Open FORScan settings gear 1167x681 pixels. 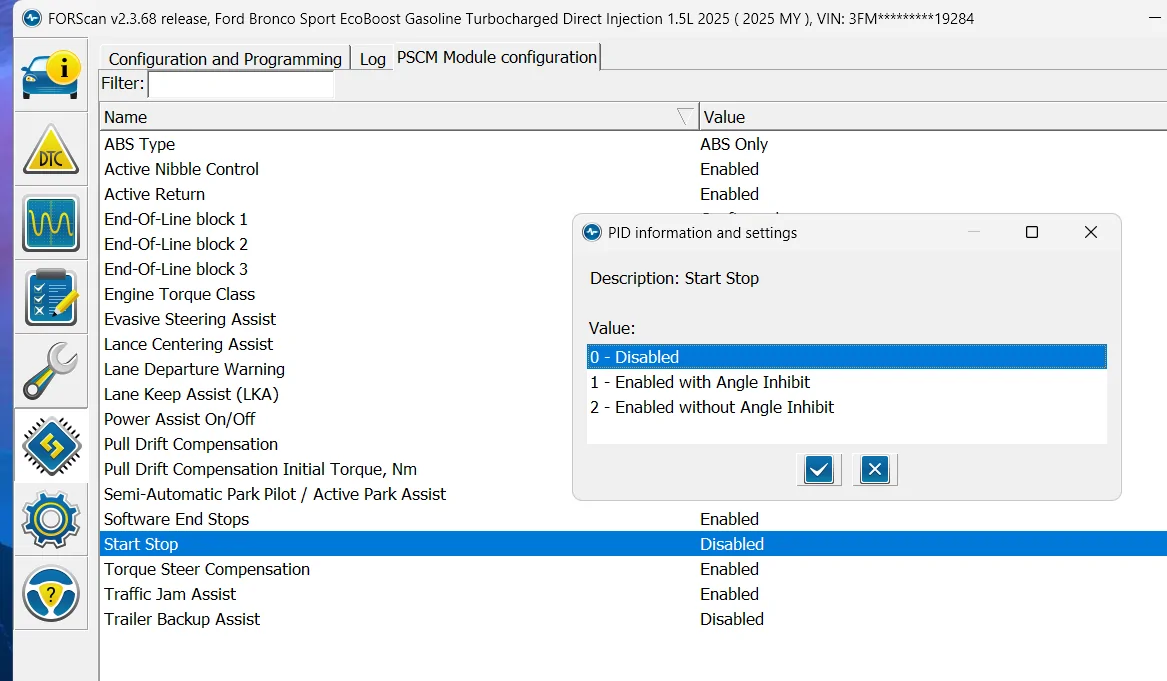point(50,519)
